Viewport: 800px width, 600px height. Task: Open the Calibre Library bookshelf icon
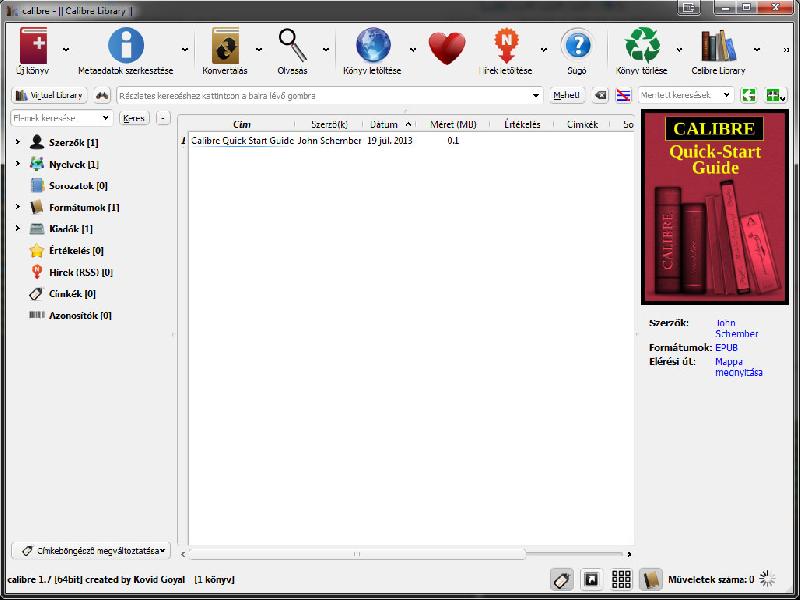(719, 46)
